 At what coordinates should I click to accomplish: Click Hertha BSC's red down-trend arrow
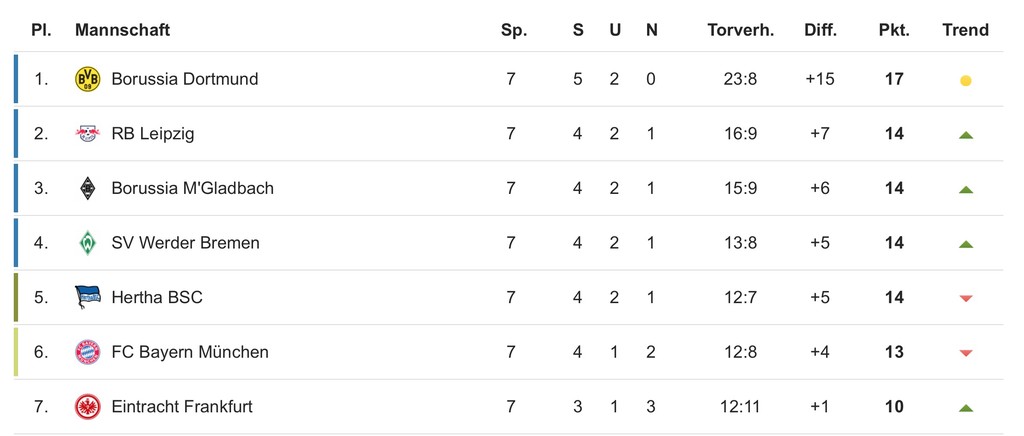[966, 298]
